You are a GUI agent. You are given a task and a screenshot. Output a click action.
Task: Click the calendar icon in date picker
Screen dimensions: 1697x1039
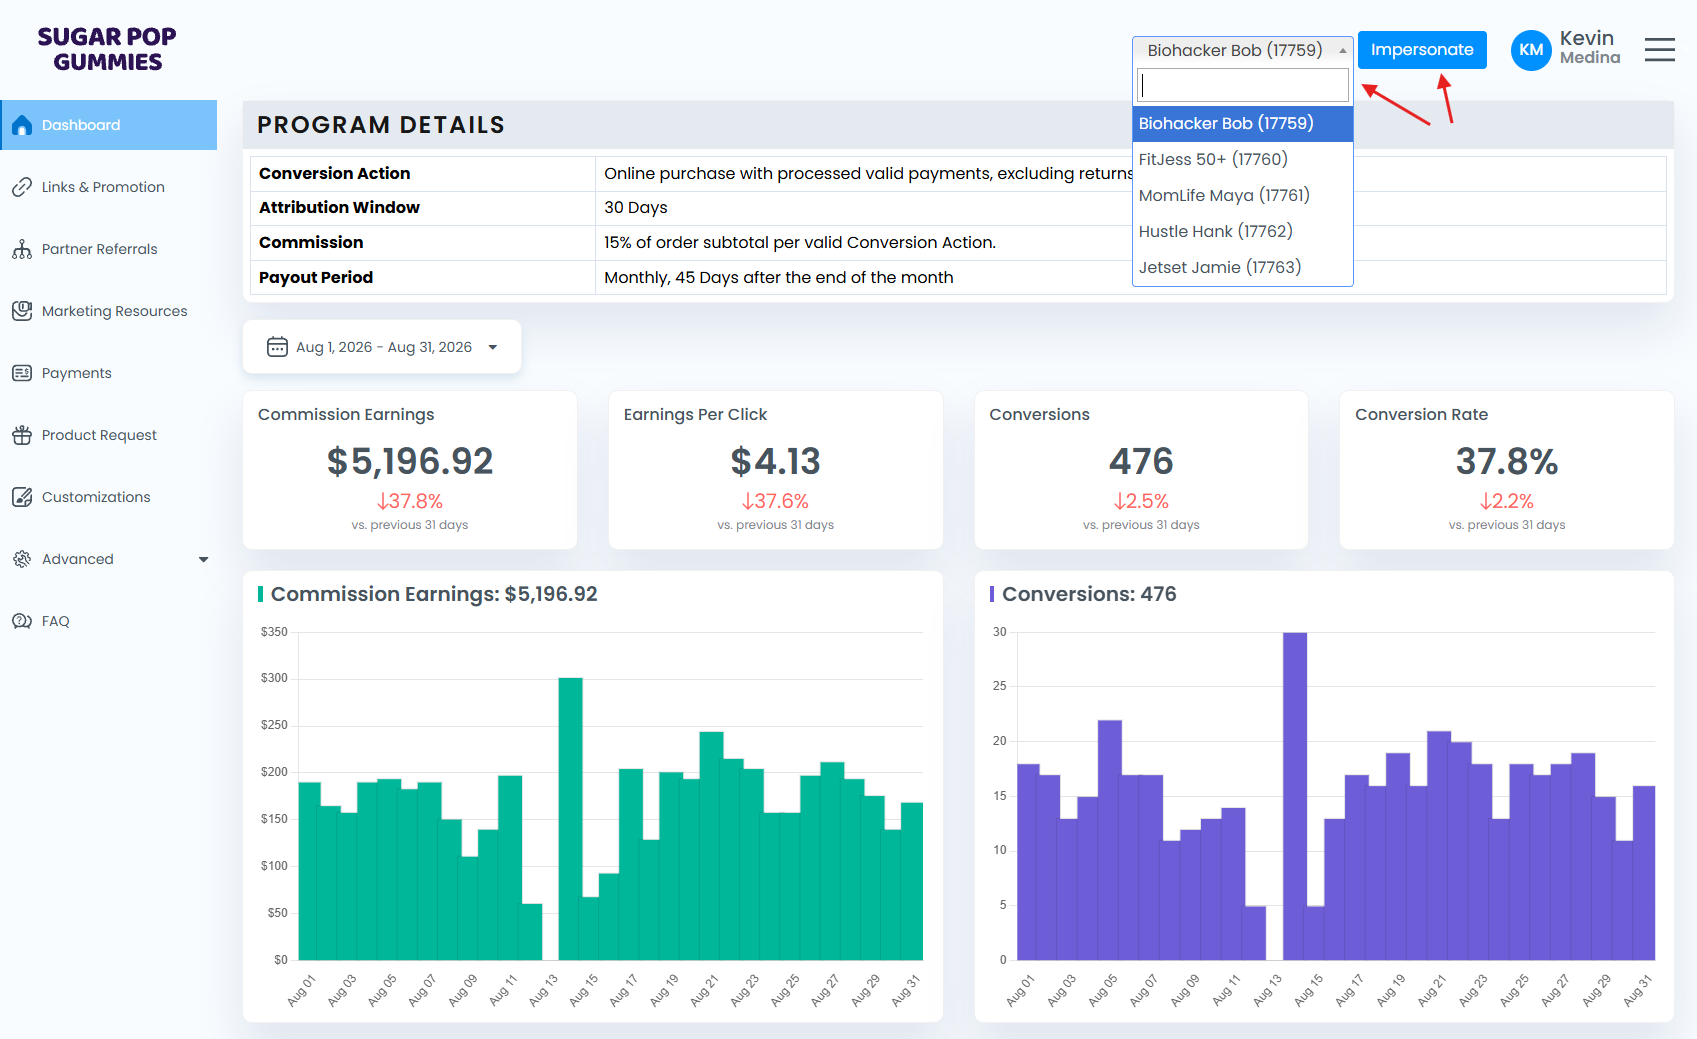[277, 347]
